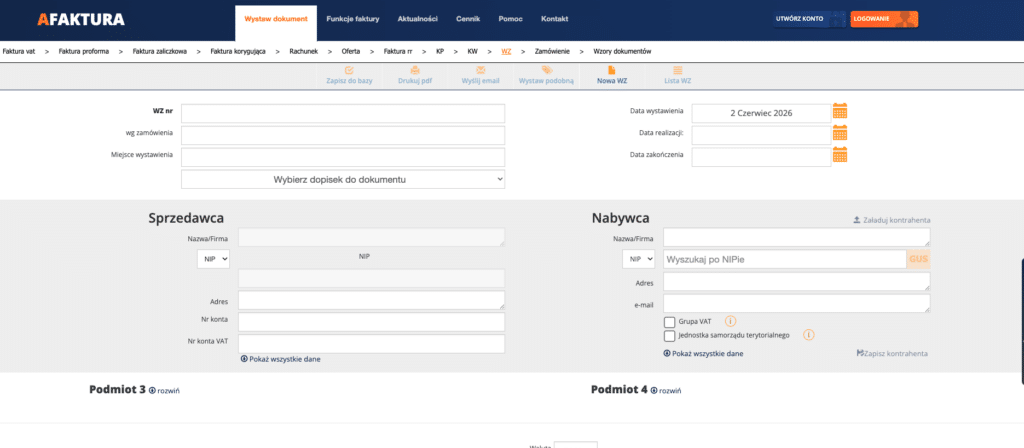Select Faktura korygująca document type

click(238, 51)
